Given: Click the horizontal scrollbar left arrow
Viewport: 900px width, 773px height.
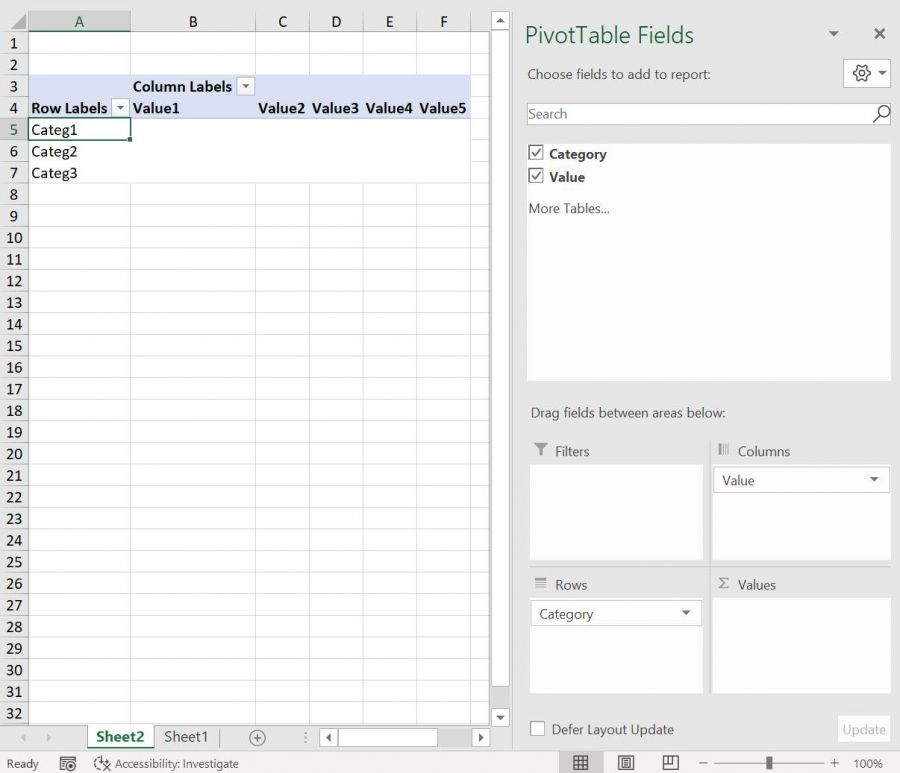Looking at the screenshot, I should pyautogui.click(x=328, y=737).
